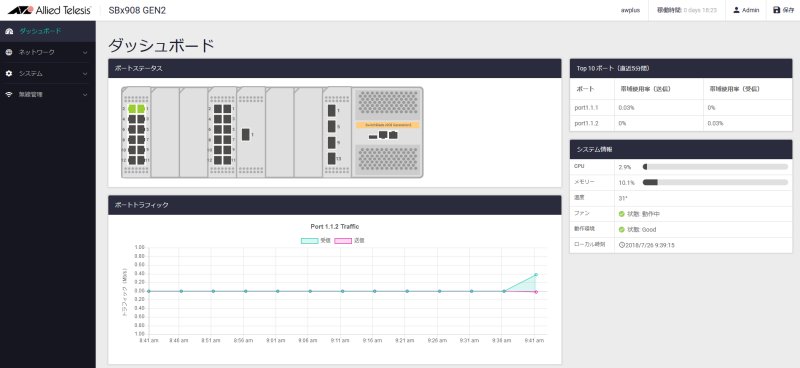Click the 保存 save button
The width and height of the screenshot is (800, 368).
tap(783, 10)
